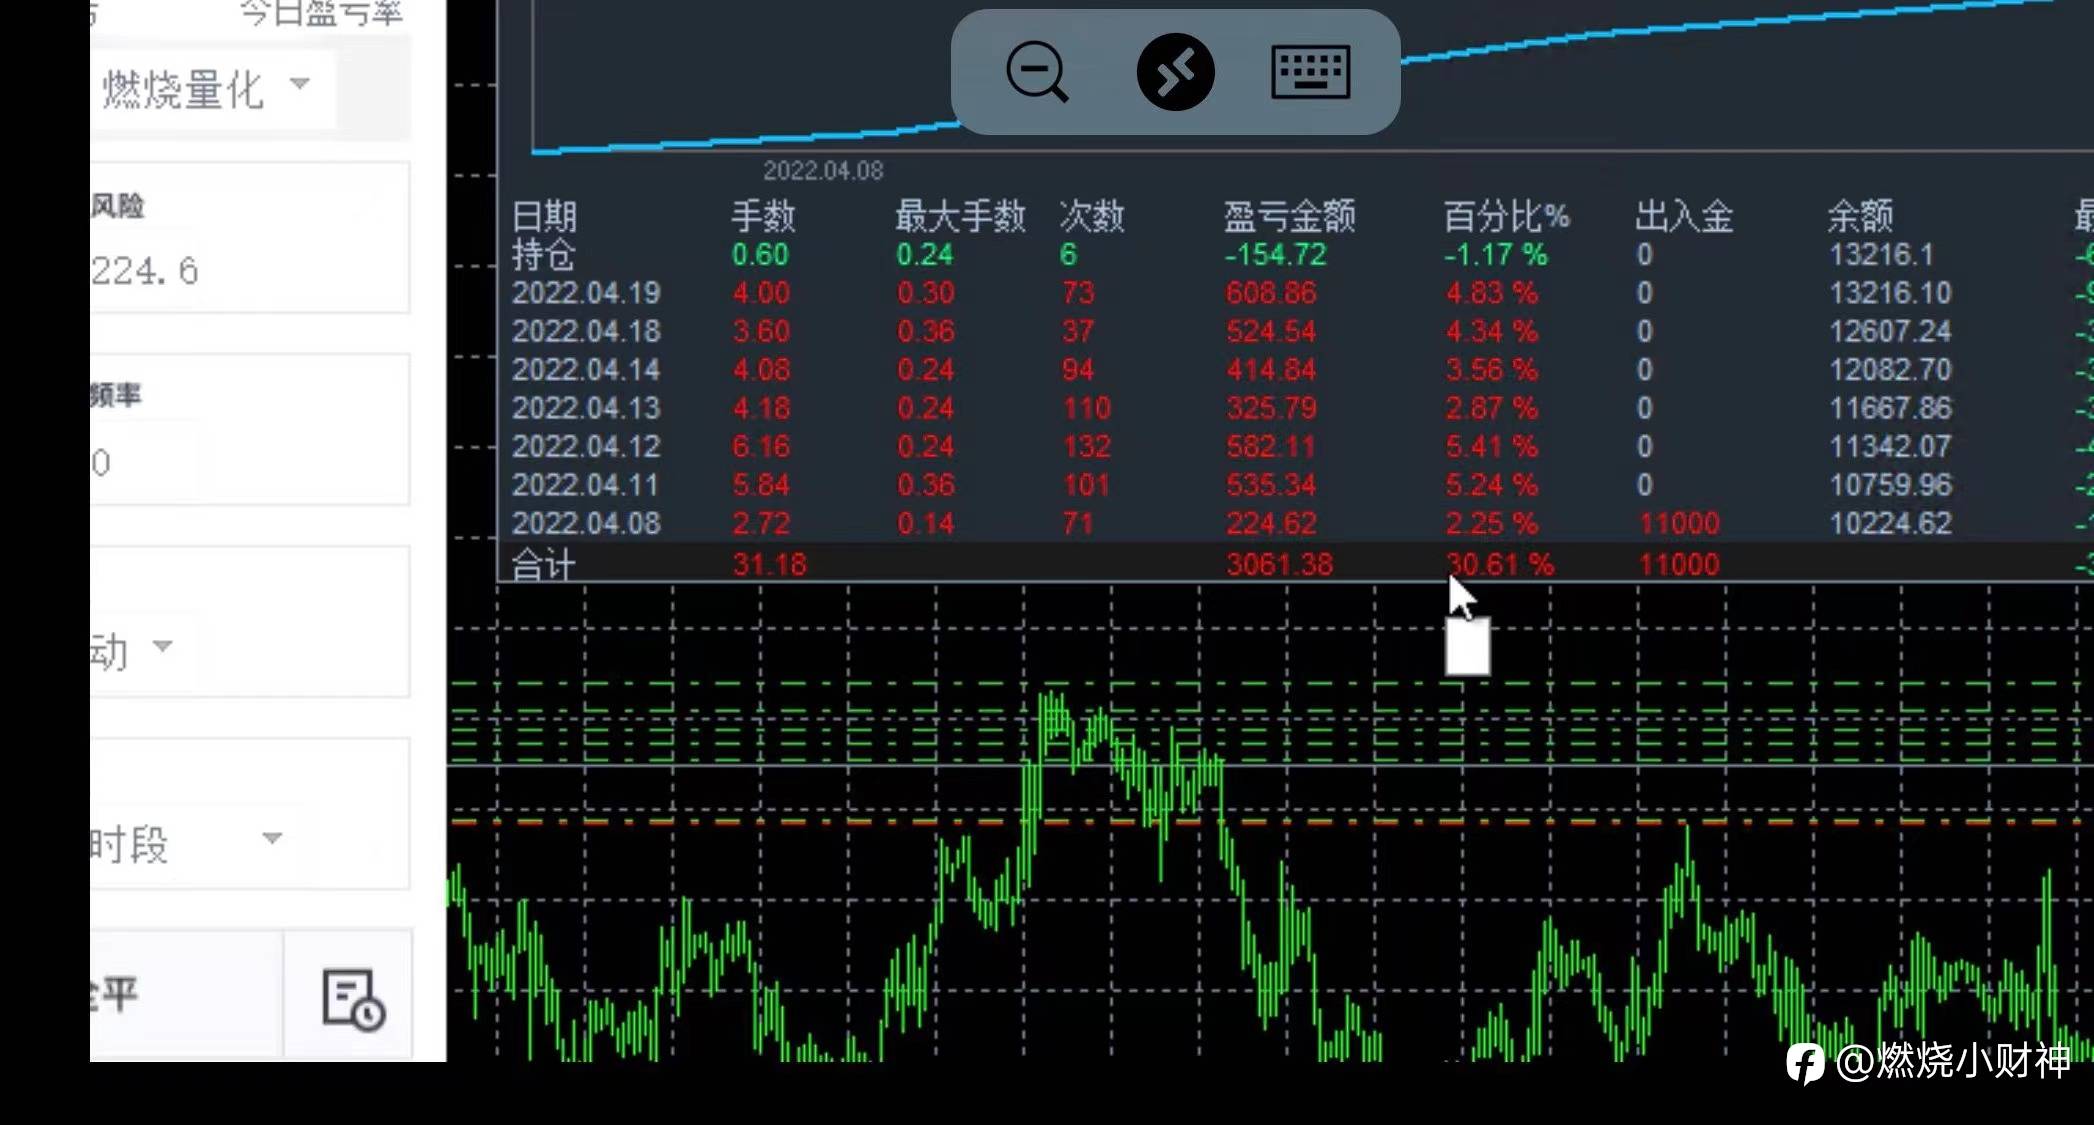Click the 2022.04.08 chart date marker

[x=823, y=171]
